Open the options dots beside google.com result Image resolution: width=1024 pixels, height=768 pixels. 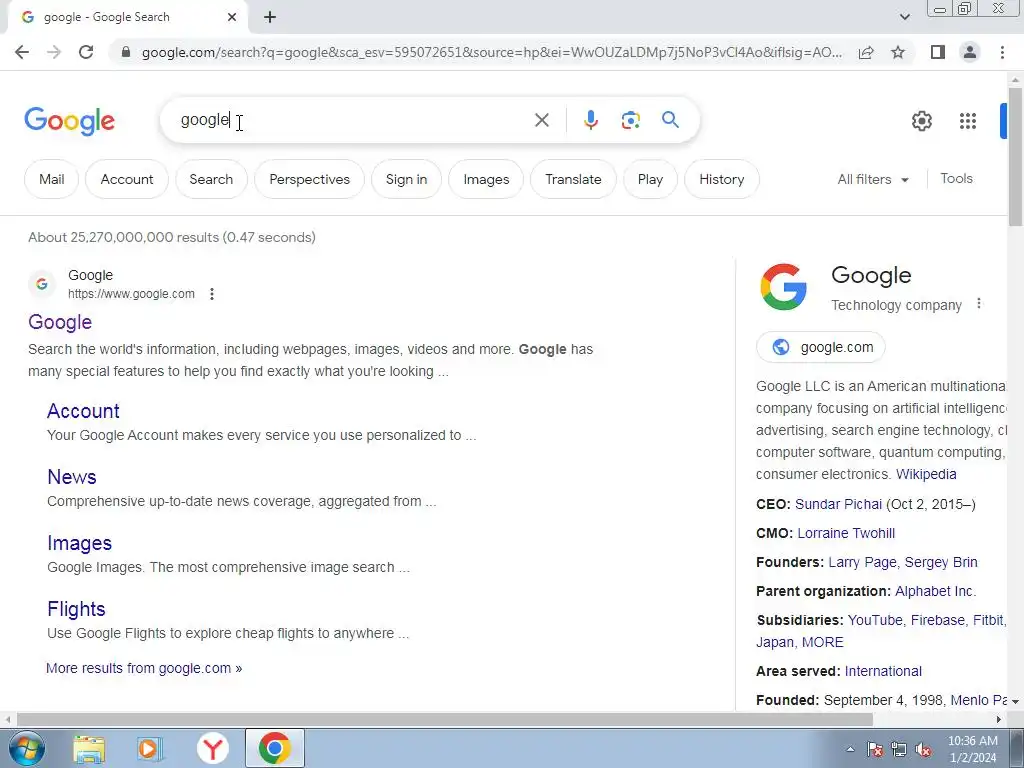pyautogui.click(x=212, y=294)
